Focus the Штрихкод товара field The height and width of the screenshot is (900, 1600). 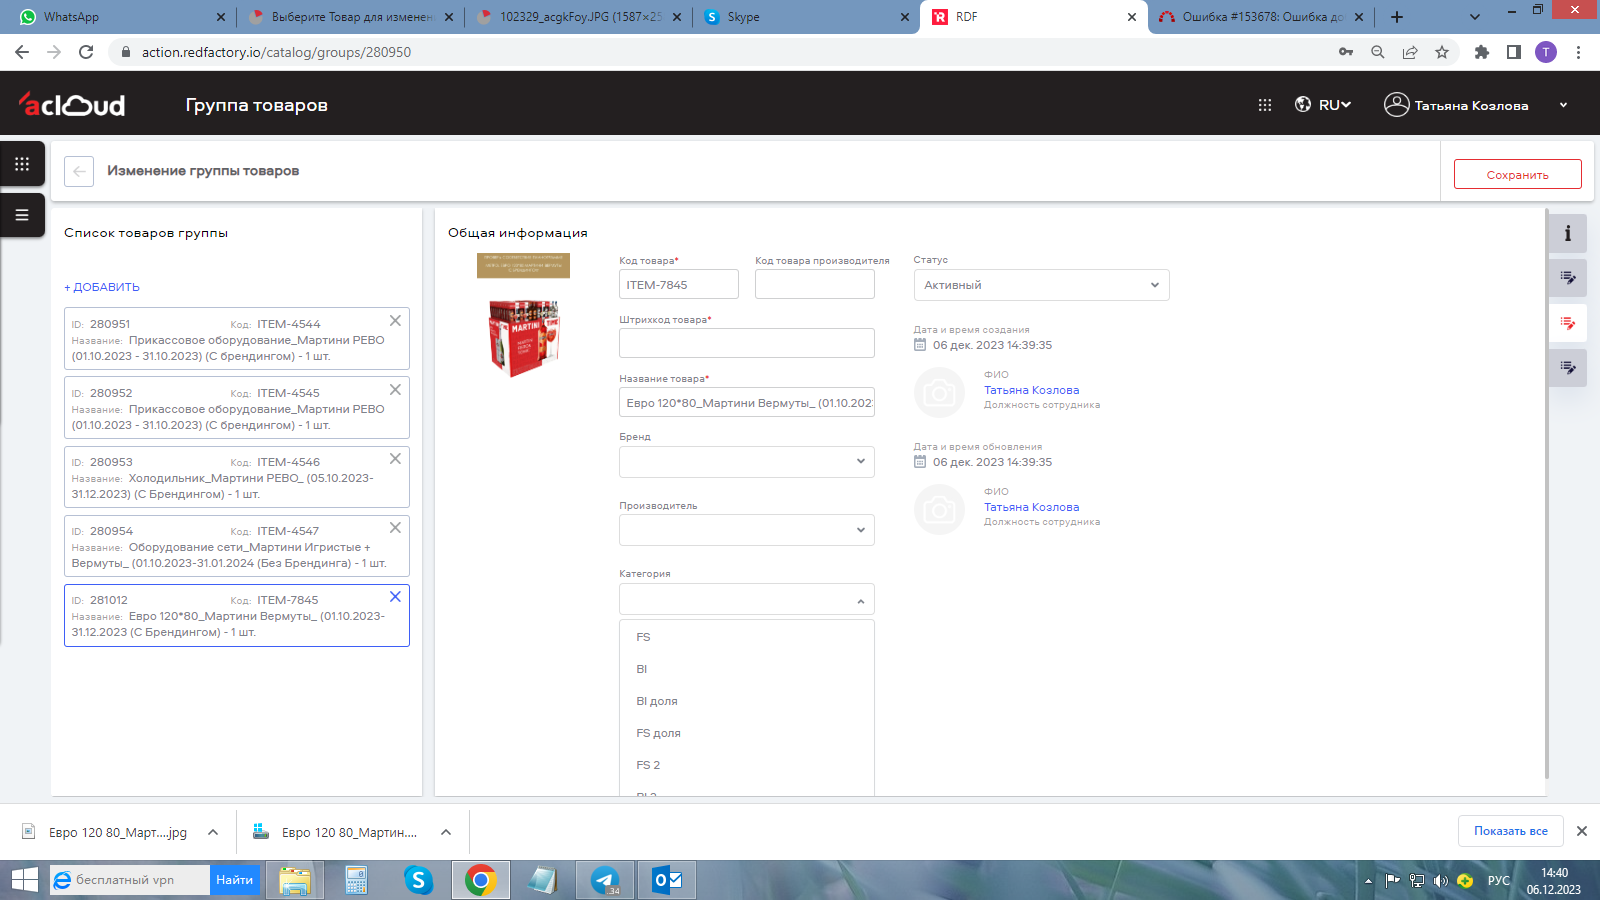click(x=747, y=343)
